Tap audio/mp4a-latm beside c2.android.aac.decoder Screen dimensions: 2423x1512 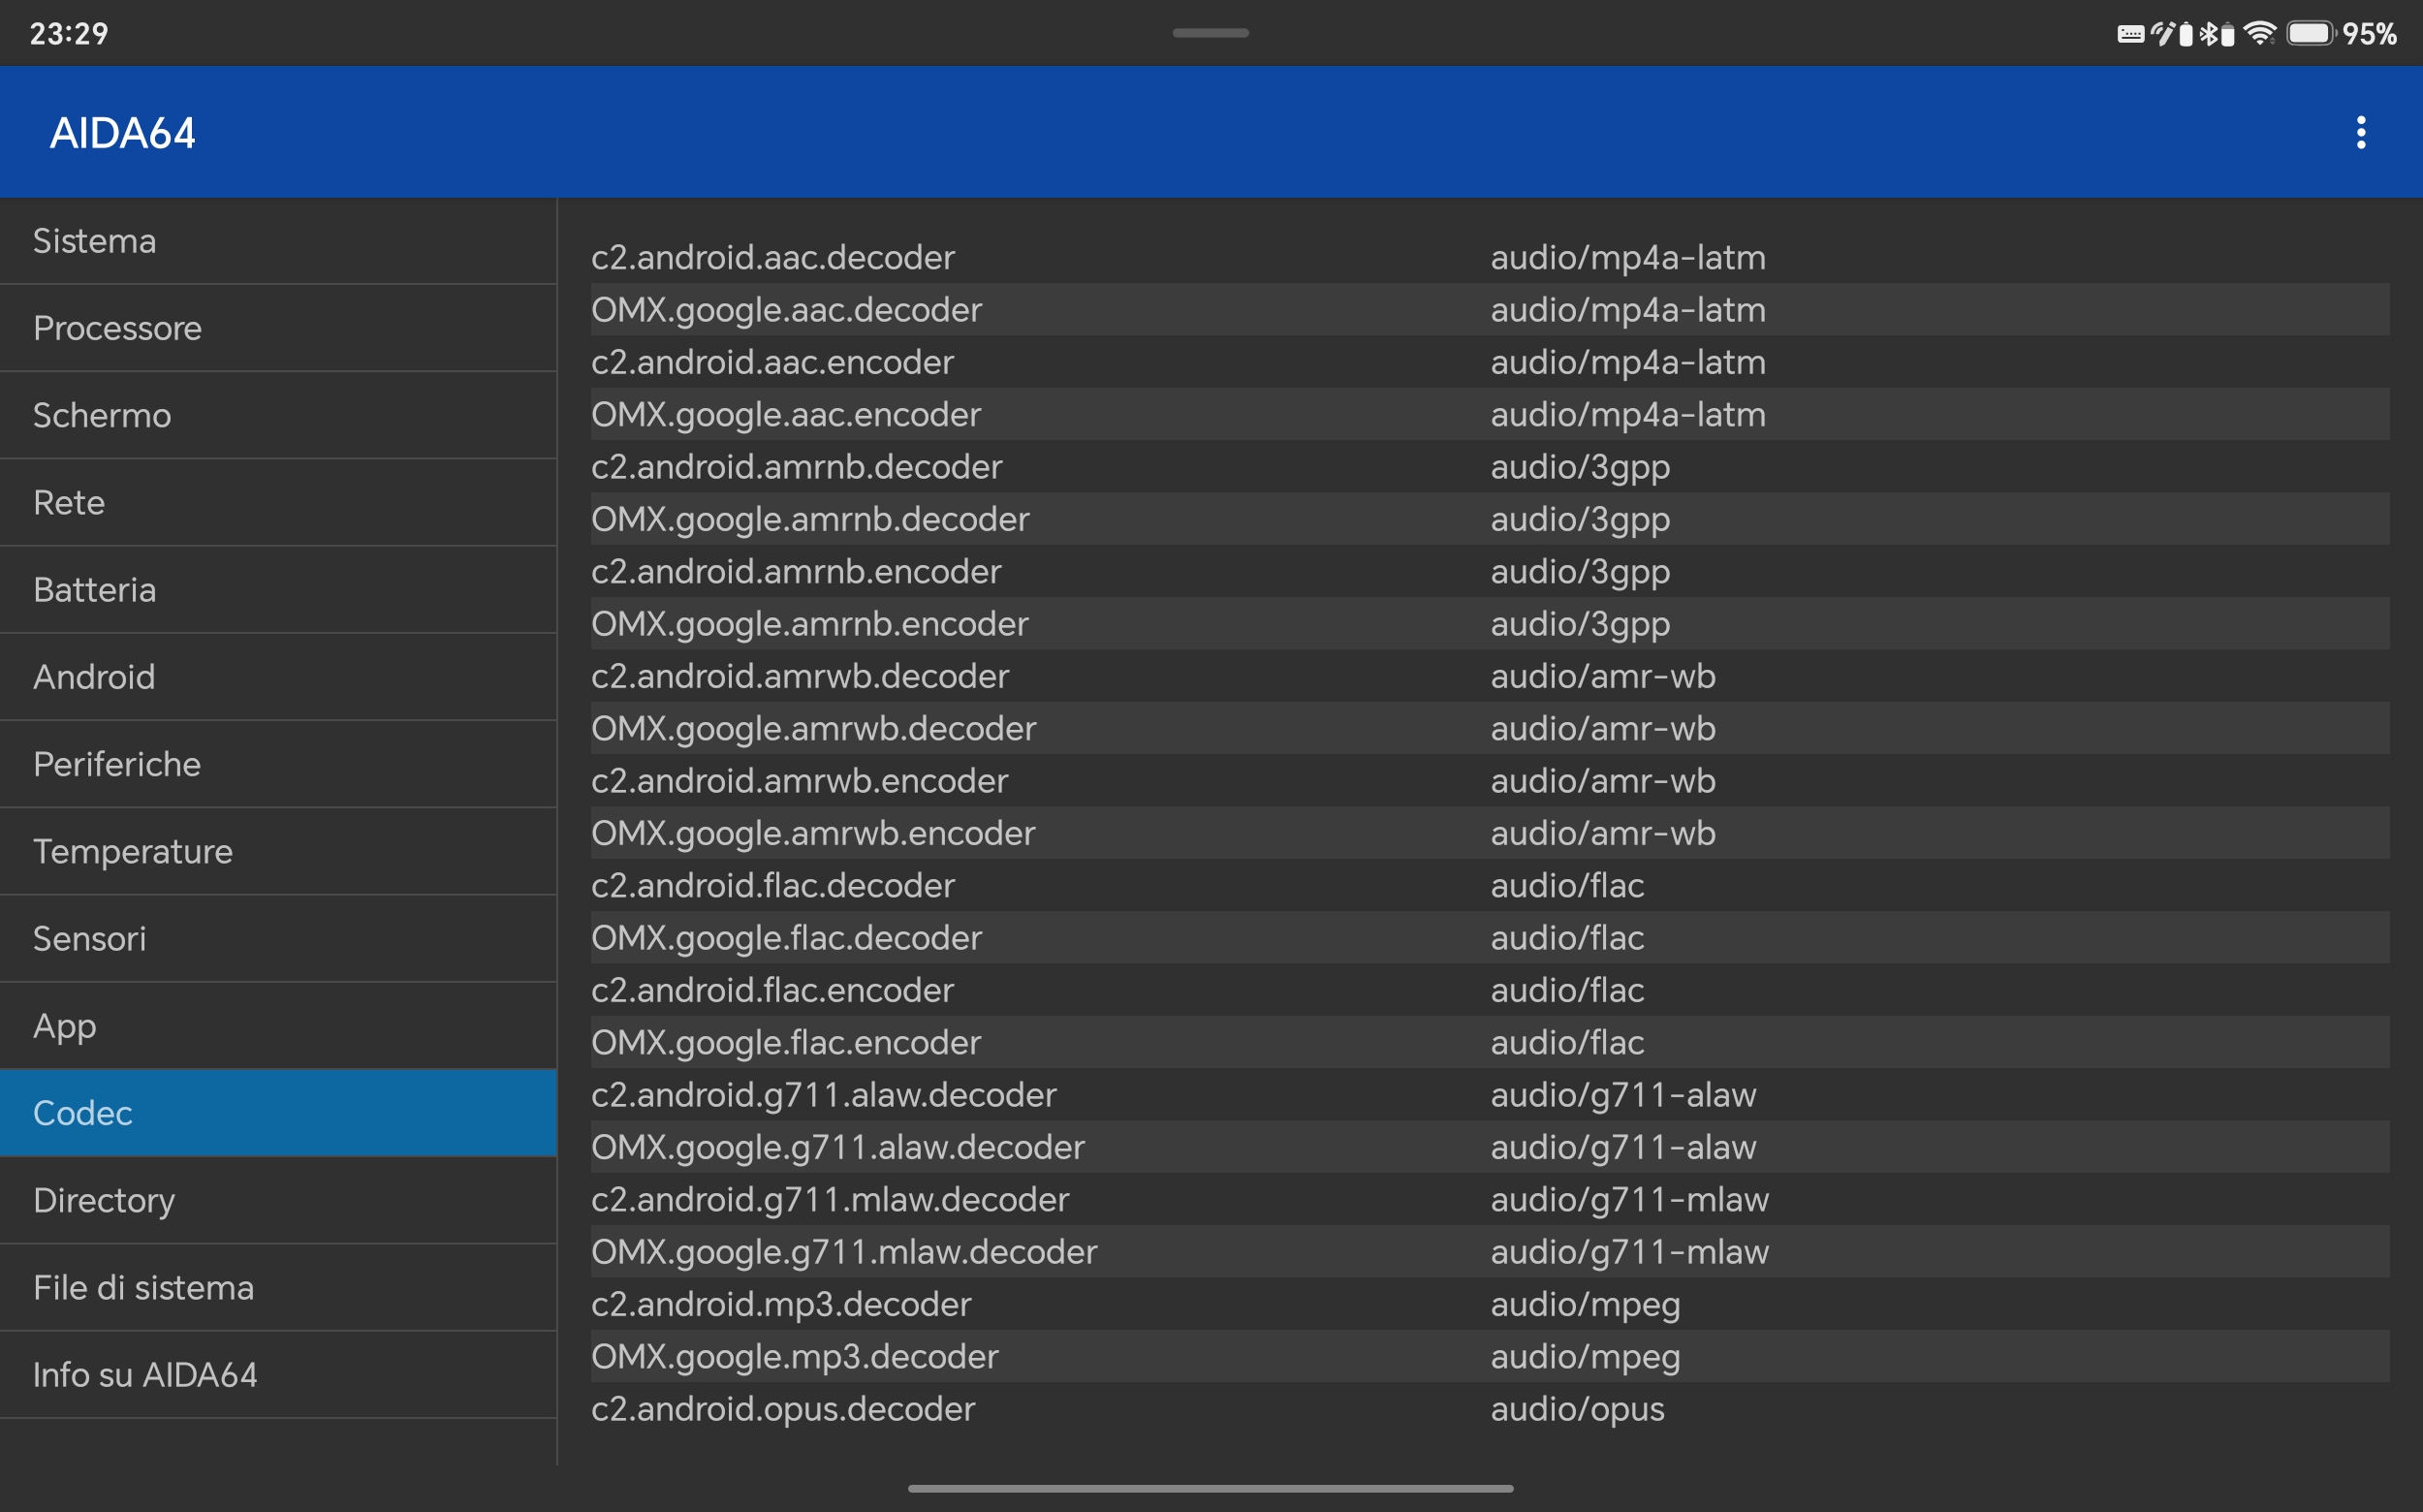(1628, 258)
